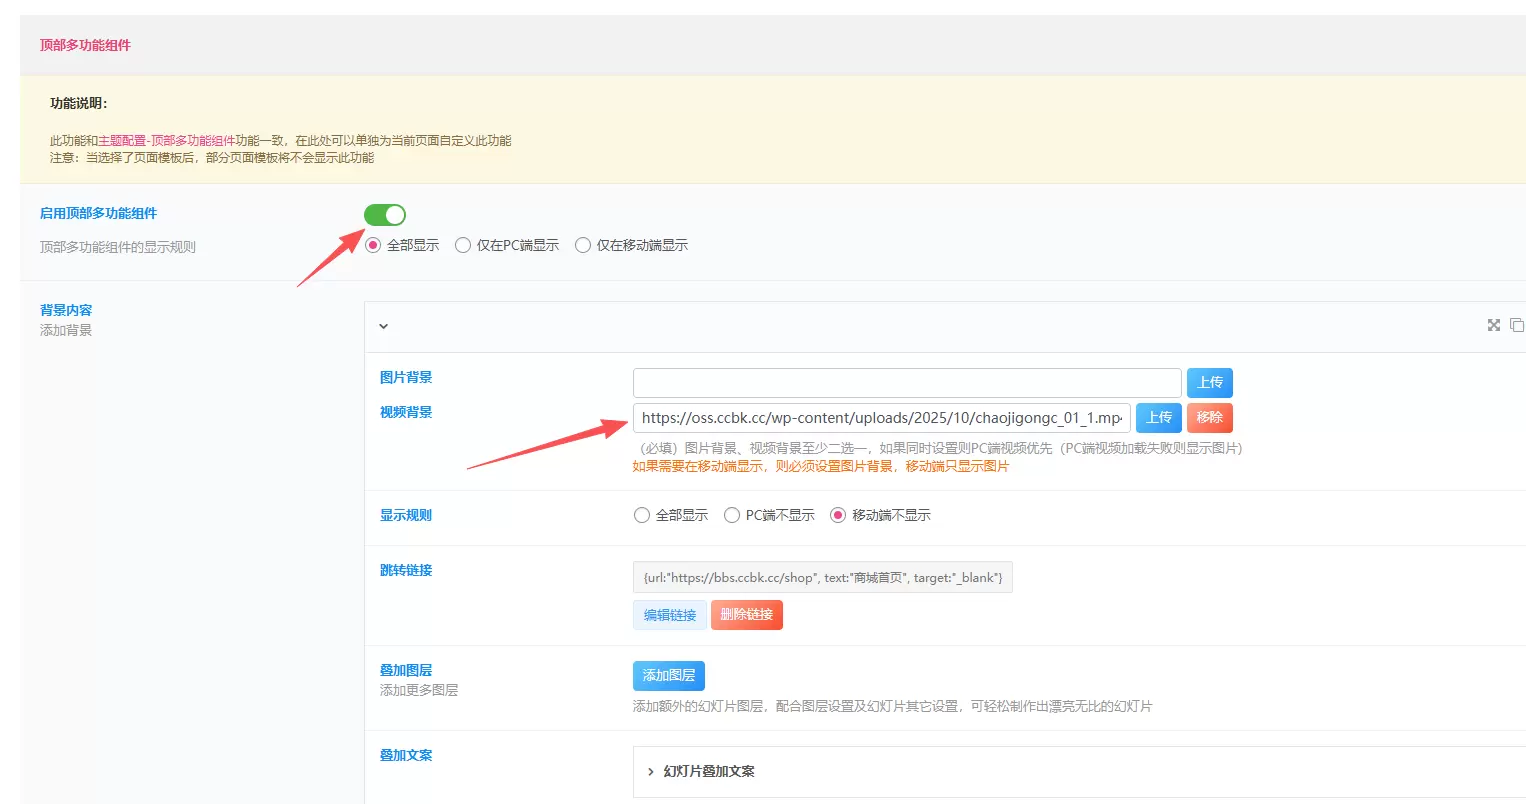Click the 图片背景 field label
Viewport: 1526px width, 804px height.
406,377
